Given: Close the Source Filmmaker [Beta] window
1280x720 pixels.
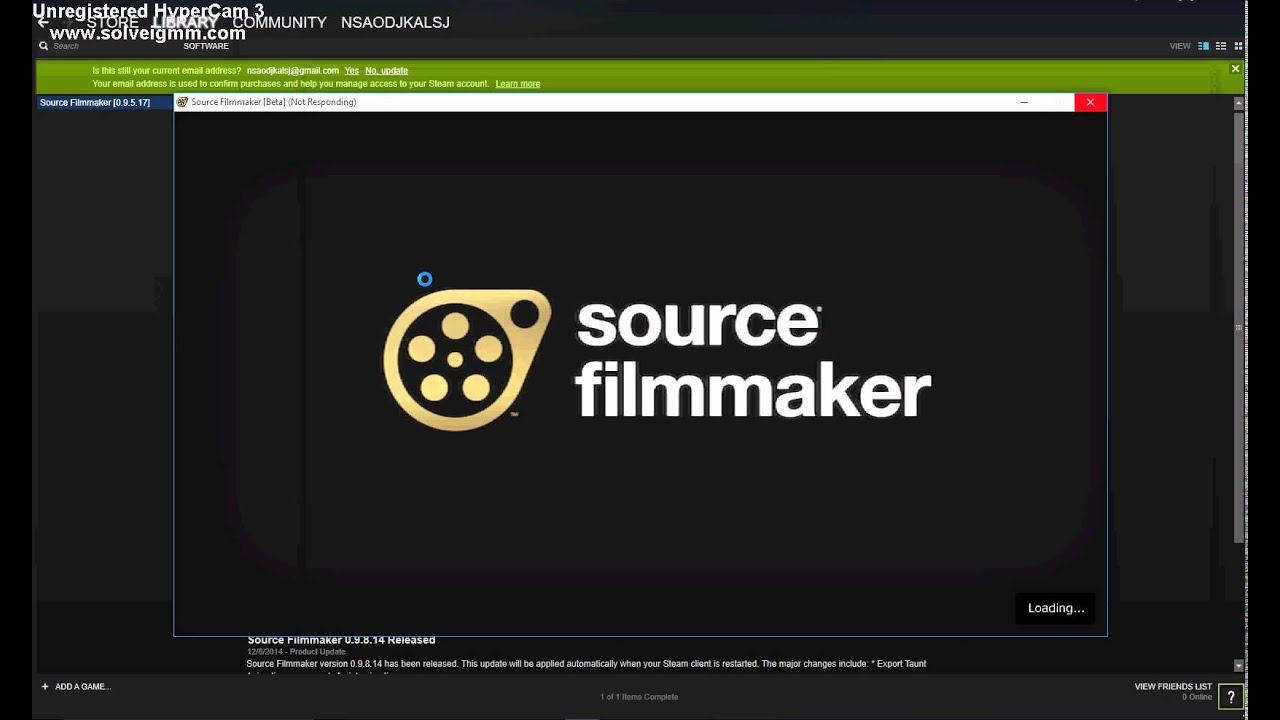Looking at the screenshot, I should (x=1090, y=102).
